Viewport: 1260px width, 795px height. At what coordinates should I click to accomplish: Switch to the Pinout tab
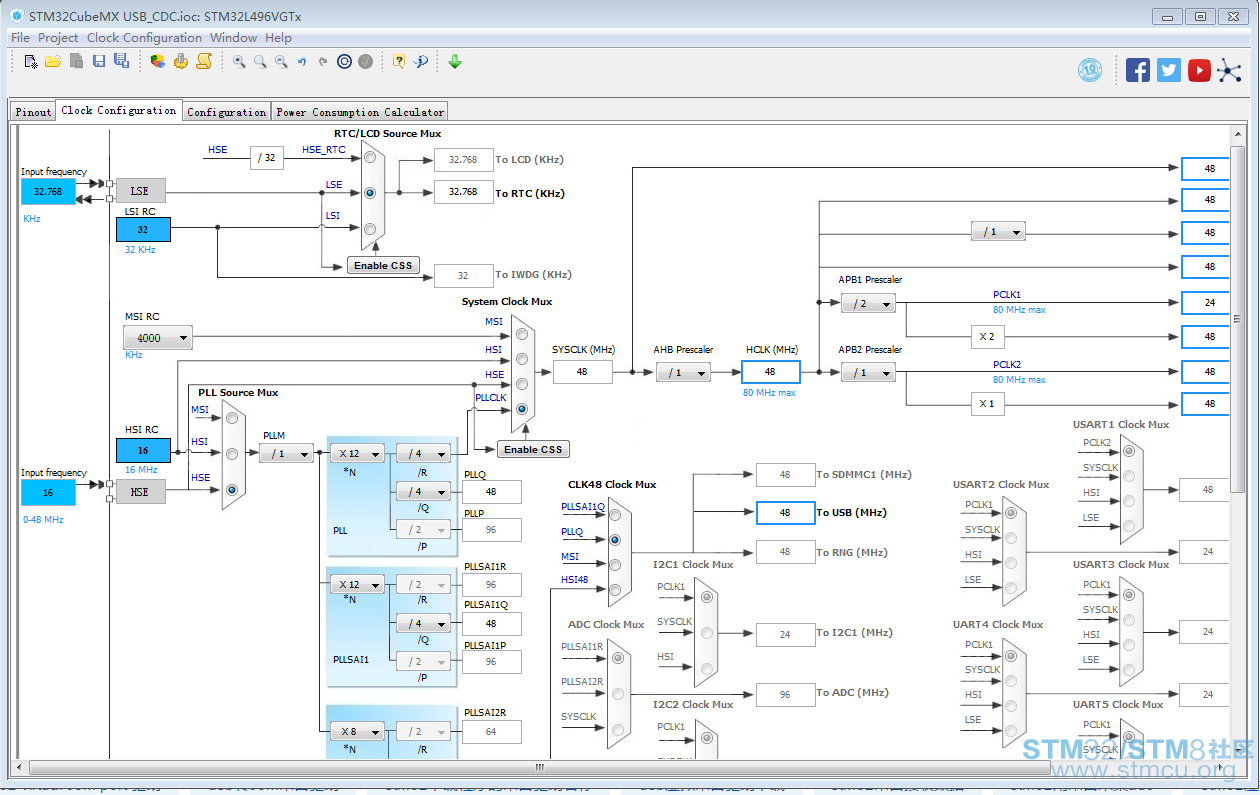click(x=33, y=112)
